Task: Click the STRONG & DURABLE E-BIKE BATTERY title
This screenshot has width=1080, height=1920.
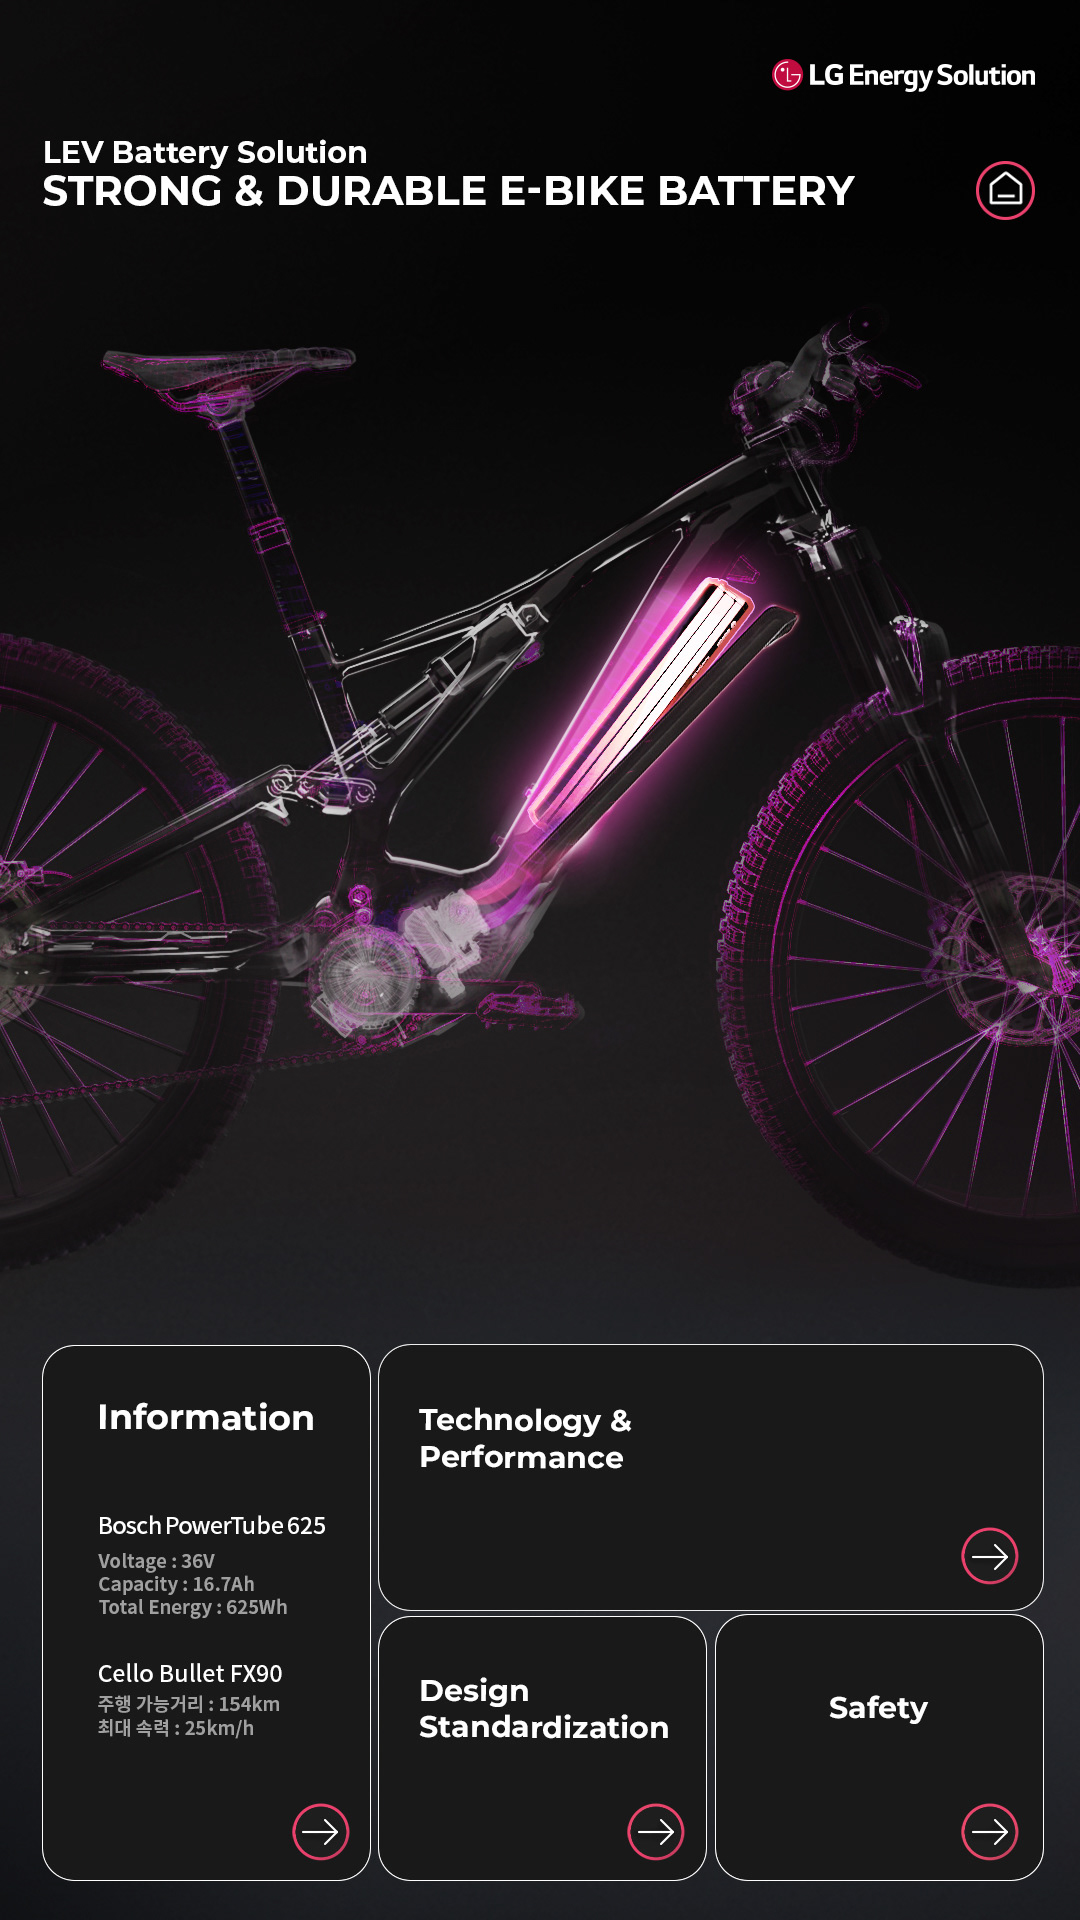Action: (448, 191)
